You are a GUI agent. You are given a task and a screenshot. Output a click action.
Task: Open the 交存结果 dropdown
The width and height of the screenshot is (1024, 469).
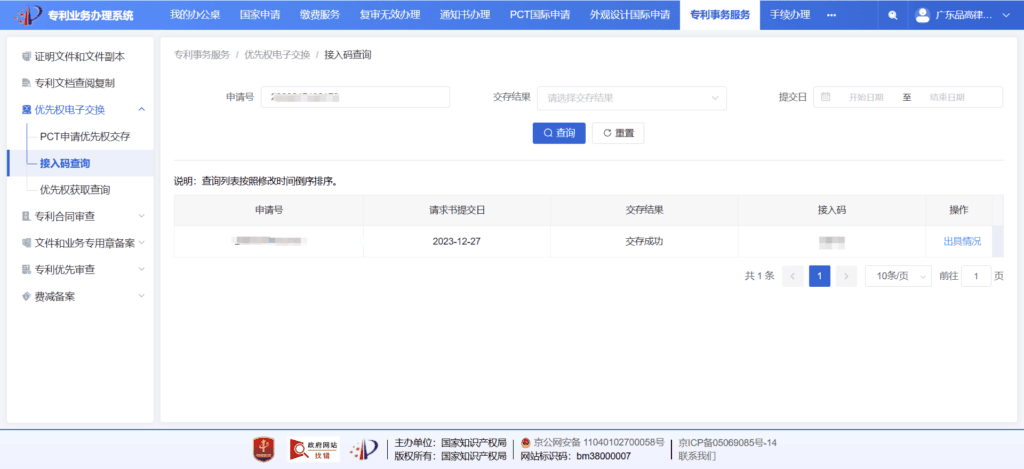(x=632, y=98)
